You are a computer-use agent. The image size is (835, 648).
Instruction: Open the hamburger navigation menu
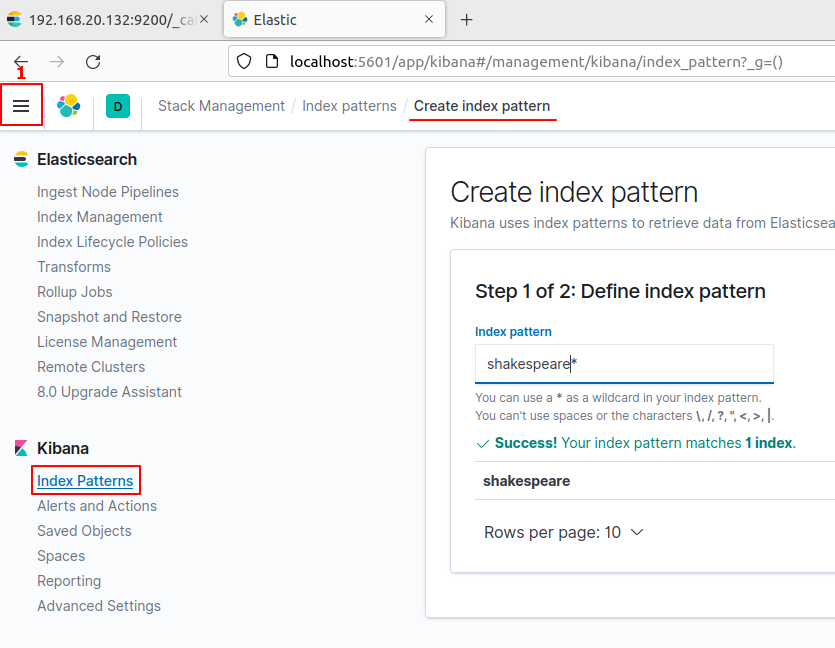pyautogui.click(x=21, y=105)
